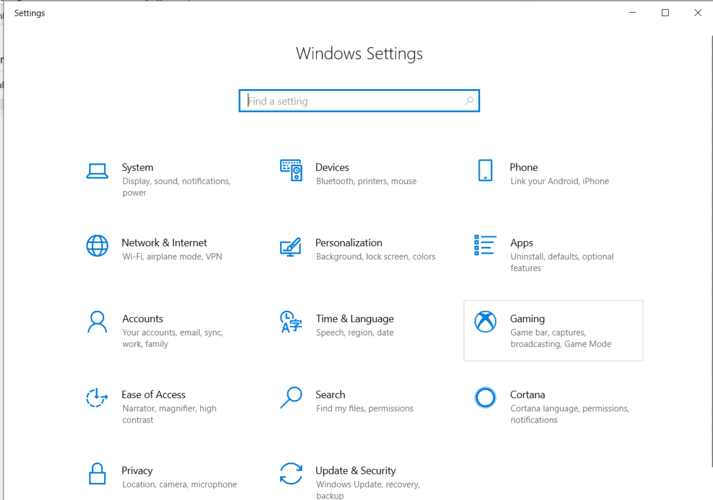Open the Devices keyboard-speaker icon
The width and height of the screenshot is (713, 500).
pos(291,170)
